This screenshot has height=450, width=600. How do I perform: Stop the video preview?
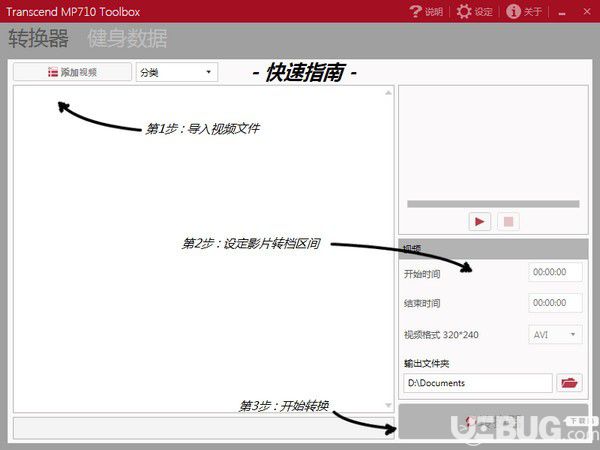508,221
